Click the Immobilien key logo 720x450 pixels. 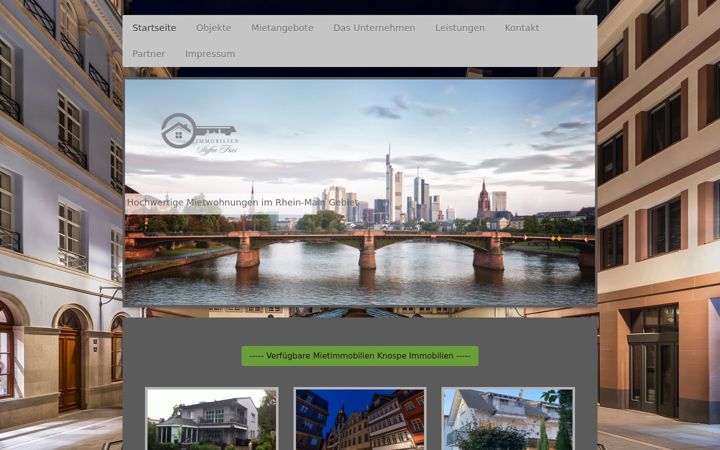(200, 134)
